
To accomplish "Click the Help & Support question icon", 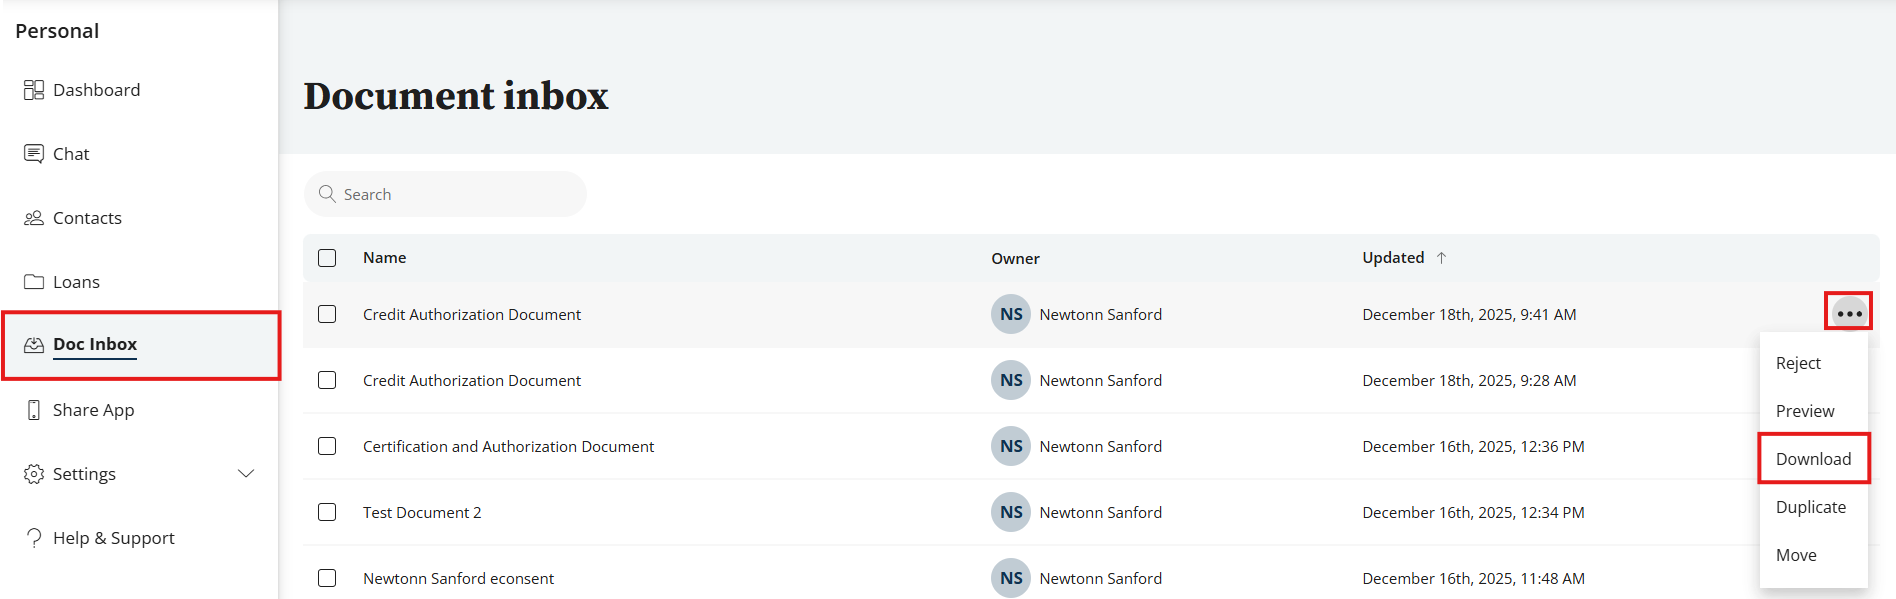I will (34, 538).
